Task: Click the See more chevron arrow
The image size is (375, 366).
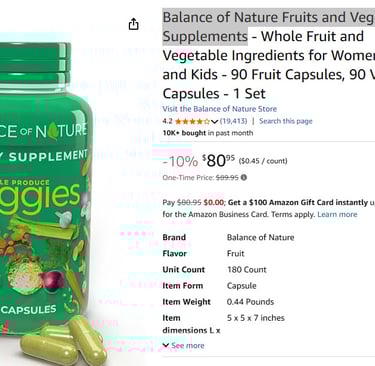Action: click(x=166, y=345)
